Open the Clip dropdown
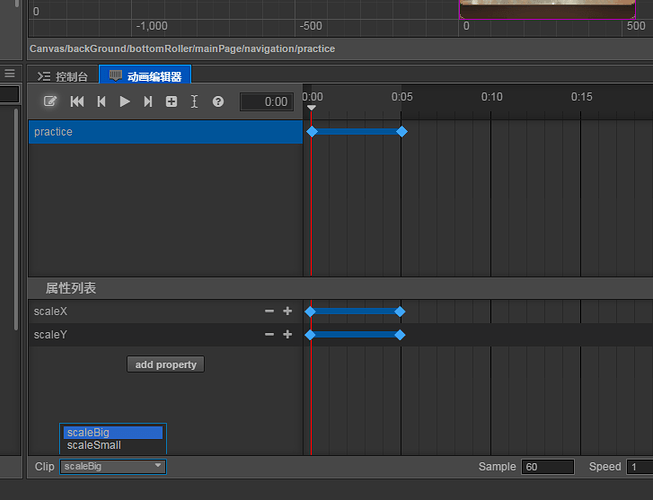 click(113, 466)
